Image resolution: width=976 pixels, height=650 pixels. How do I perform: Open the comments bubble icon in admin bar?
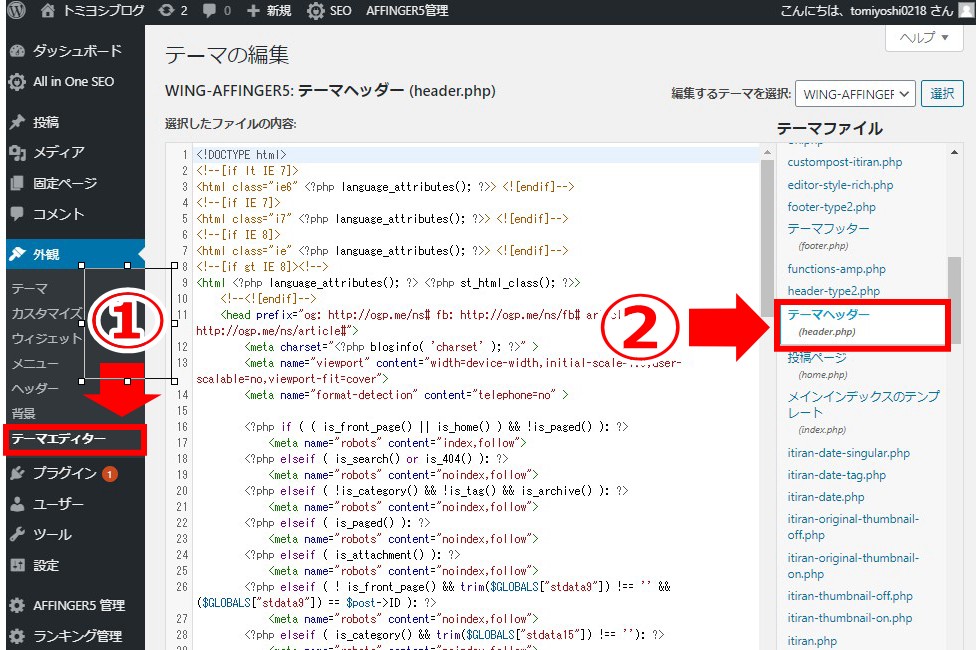[210, 11]
